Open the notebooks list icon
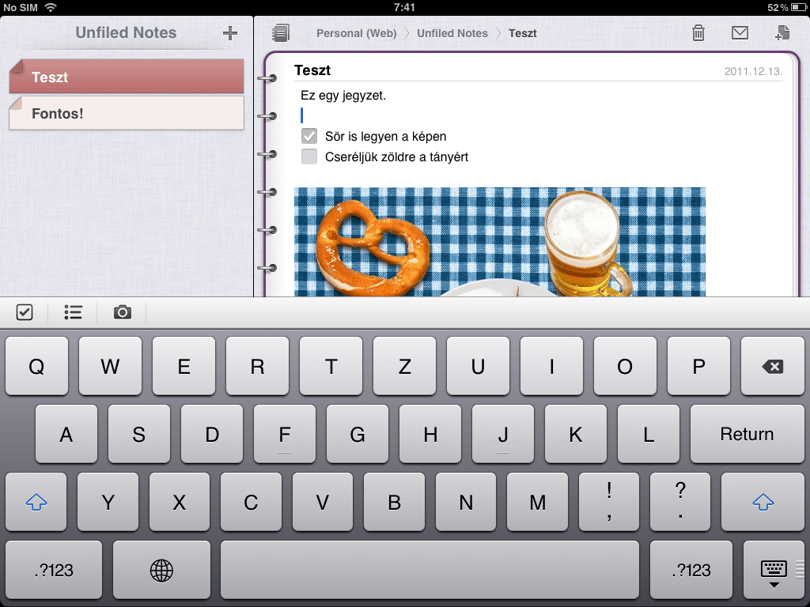This screenshot has height=607, width=810. point(281,33)
